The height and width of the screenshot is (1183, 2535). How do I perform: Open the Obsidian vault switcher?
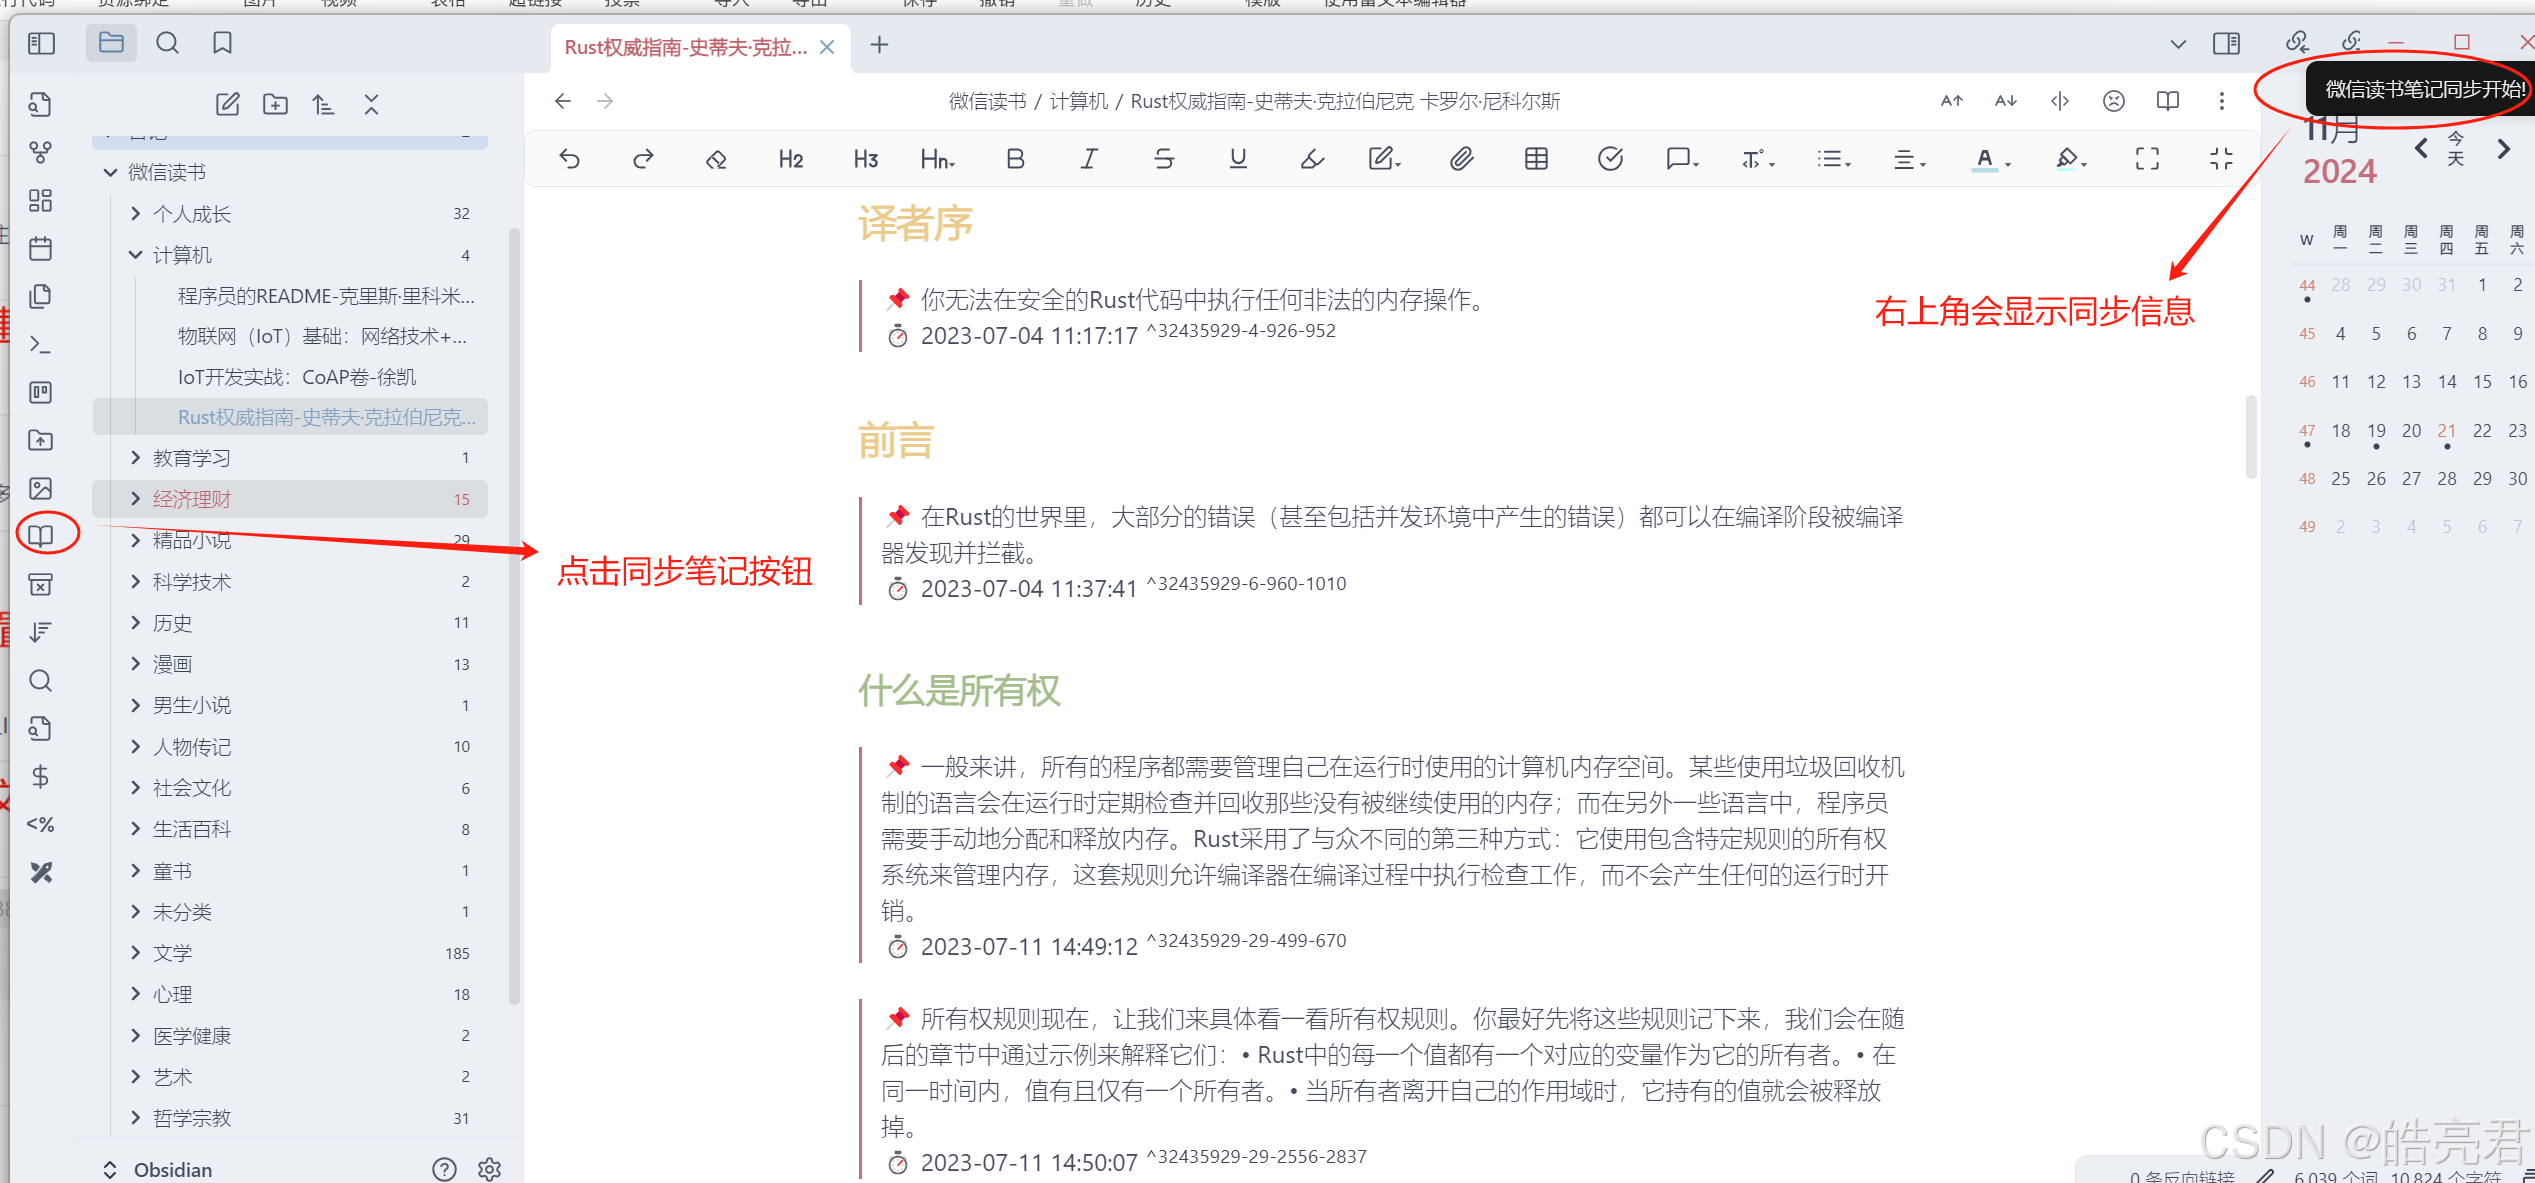(160, 1169)
